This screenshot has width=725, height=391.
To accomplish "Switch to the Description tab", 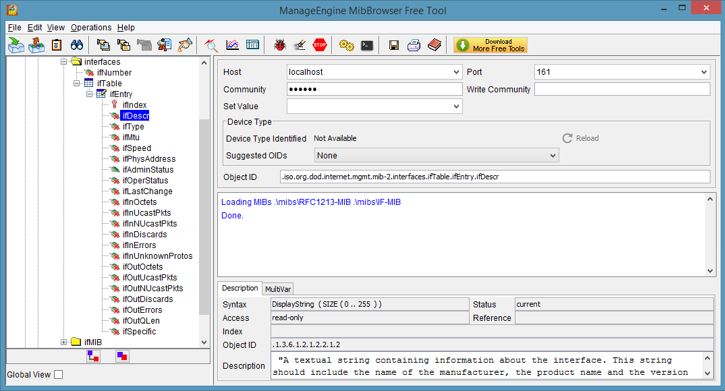I will pos(240,288).
